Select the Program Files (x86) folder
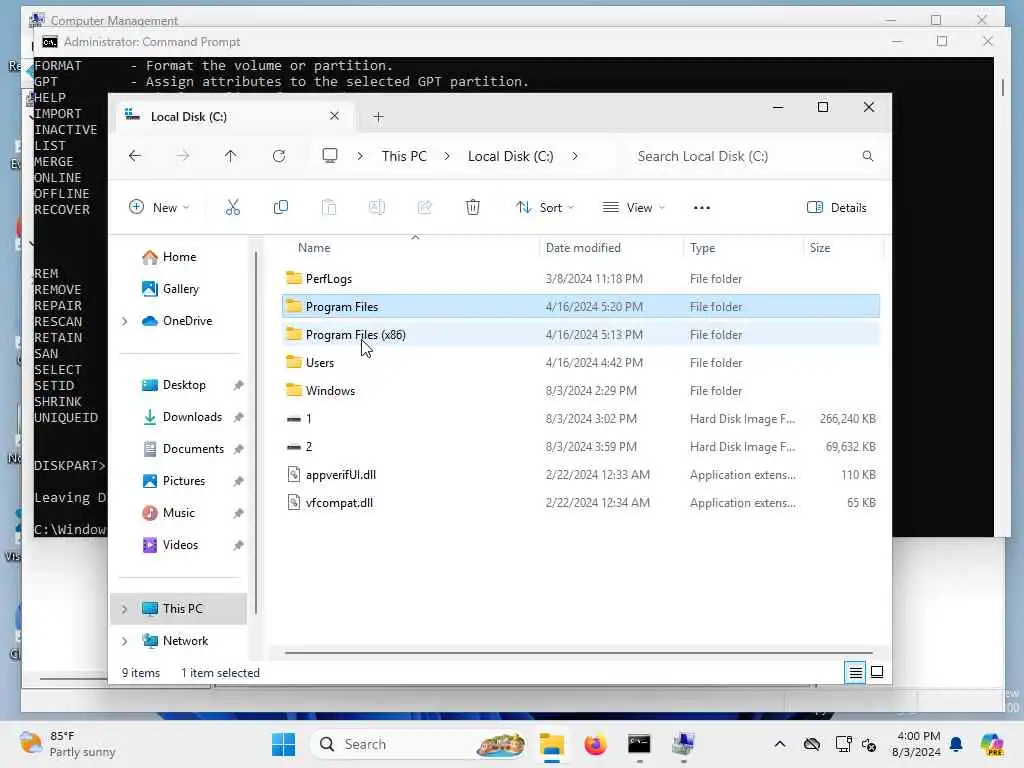The height and width of the screenshot is (768, 1024). pos(581,334)
